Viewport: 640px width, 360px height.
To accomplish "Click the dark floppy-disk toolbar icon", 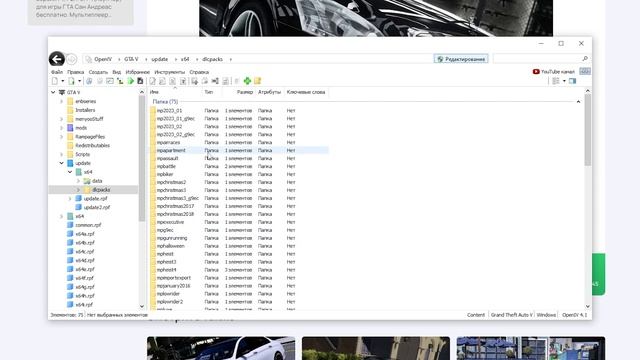I will click(140, 81).
